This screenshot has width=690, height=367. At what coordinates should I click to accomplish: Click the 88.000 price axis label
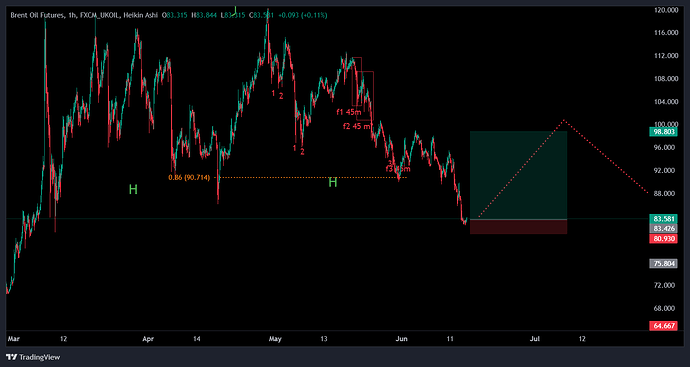tap(664, 194)
